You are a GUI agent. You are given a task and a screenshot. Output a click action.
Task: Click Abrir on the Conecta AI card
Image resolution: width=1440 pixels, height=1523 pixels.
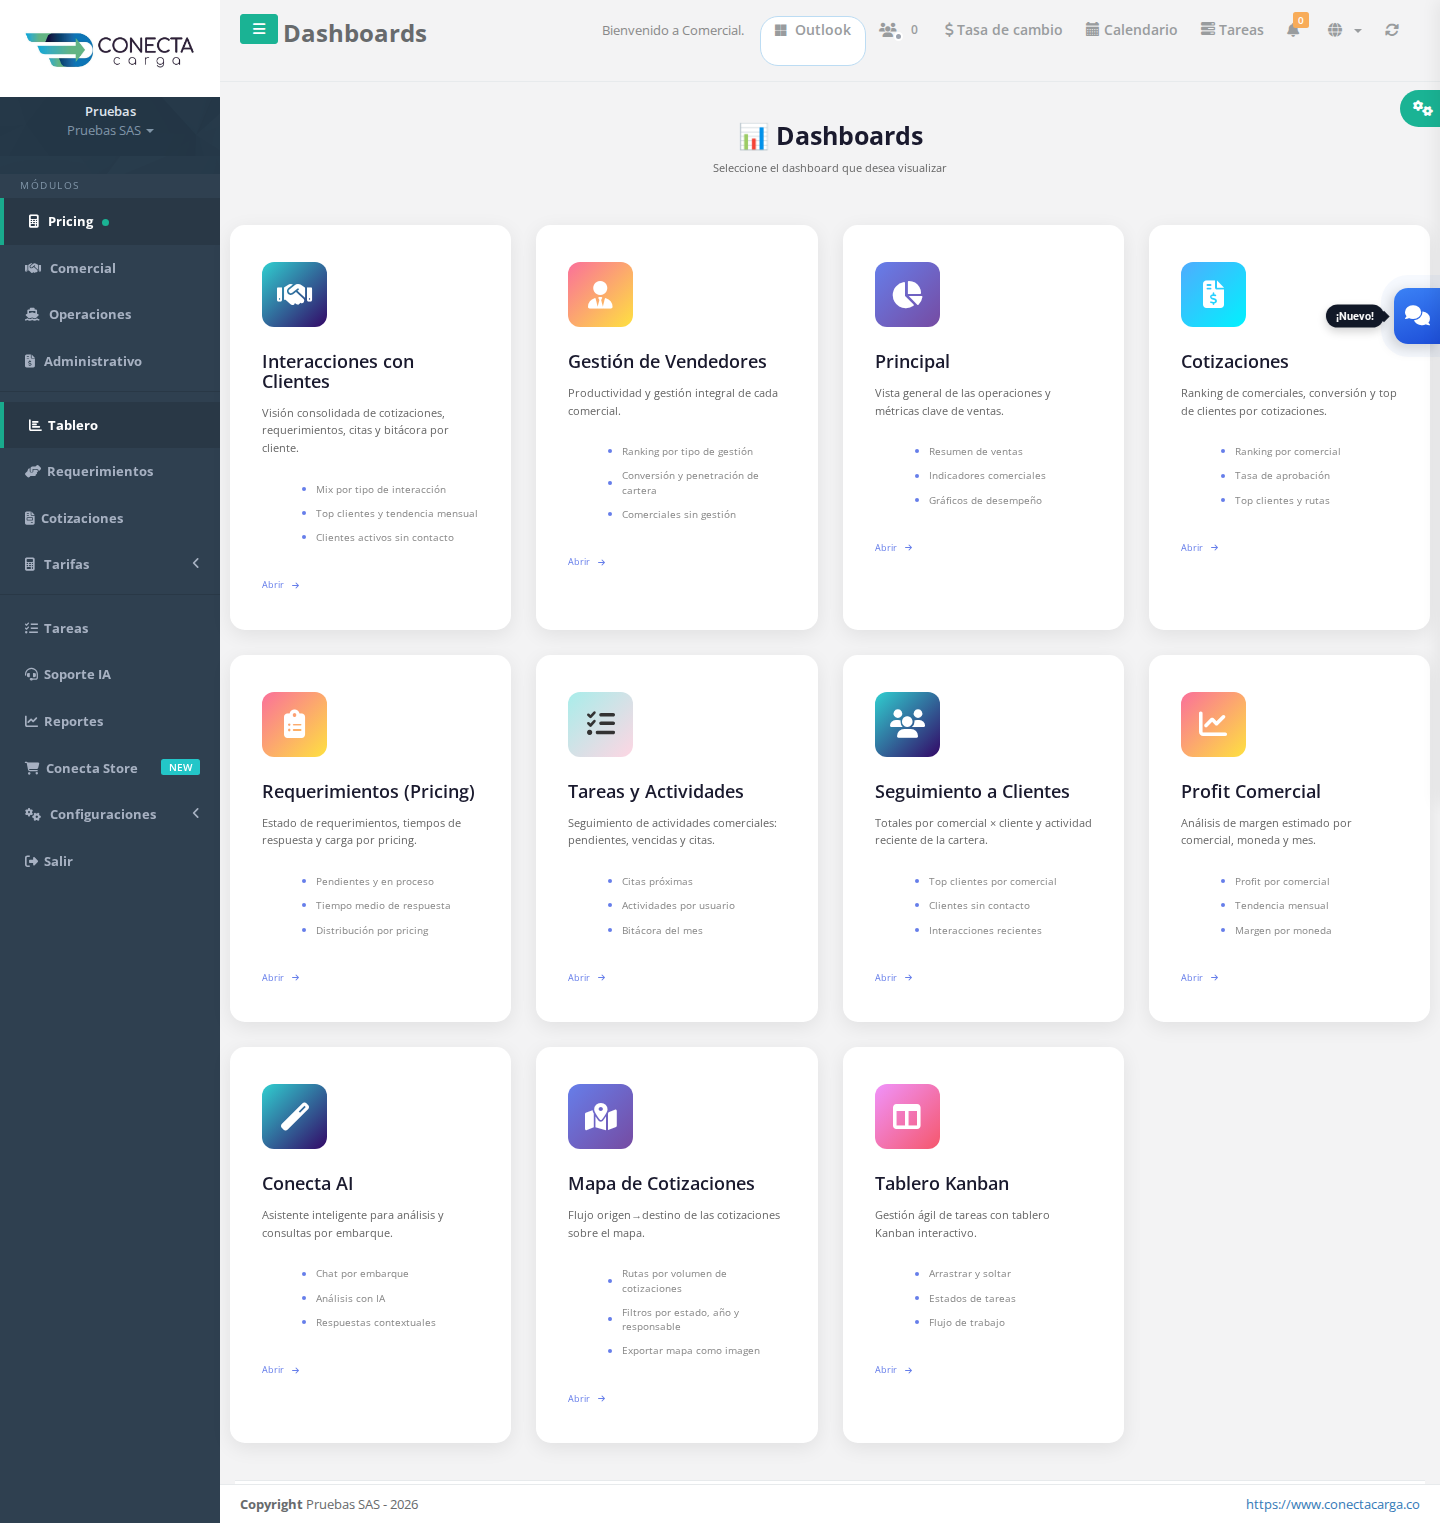pos(281,1370)
